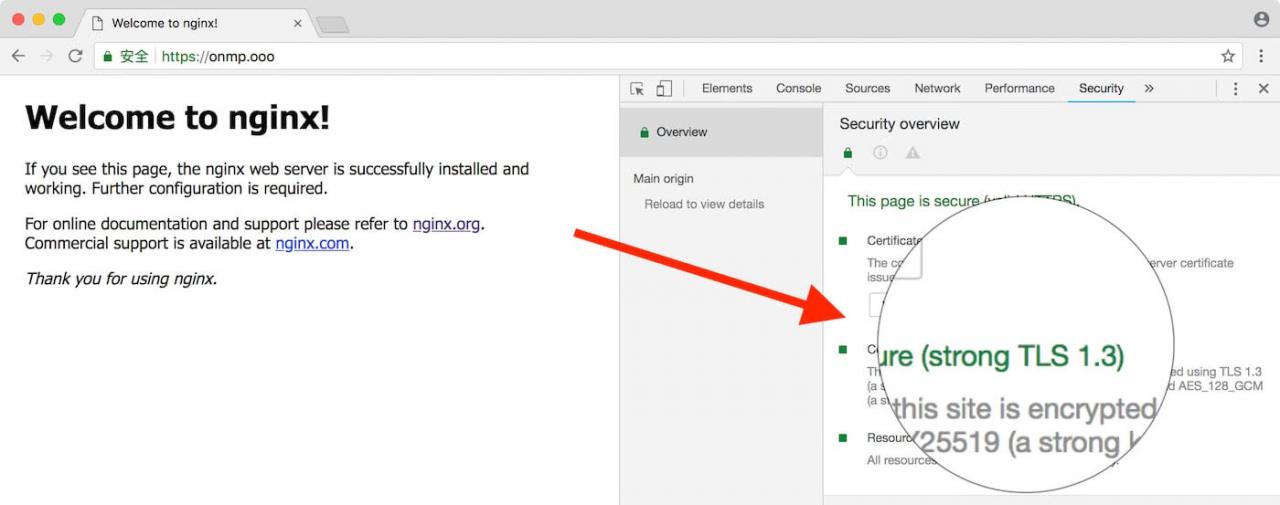The width and height of the screenshot is (1280, 505).
Task: Click the 安全 secure label in address bar
Action: pos(134,56)
